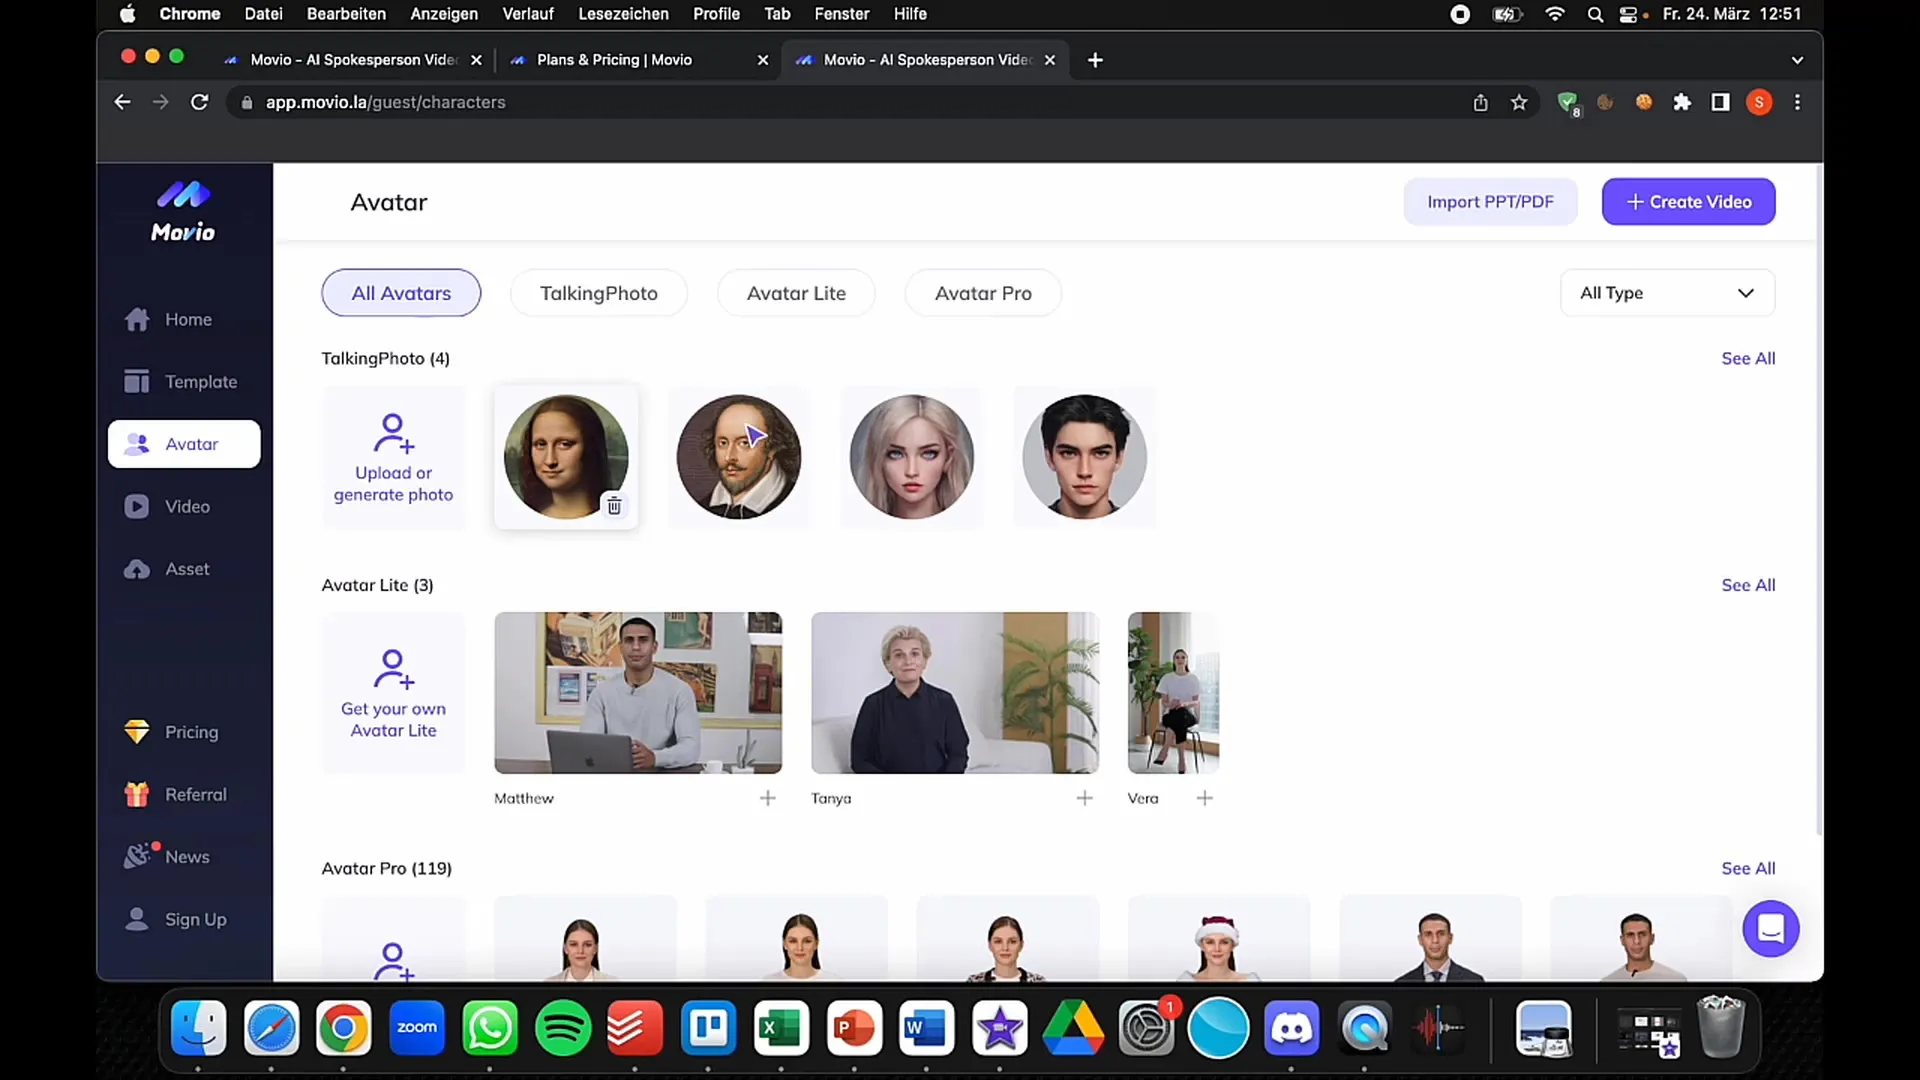Click the Video sidebar icon
1920x1080 pixels.
pyautogui.click(x=136, y=505)
